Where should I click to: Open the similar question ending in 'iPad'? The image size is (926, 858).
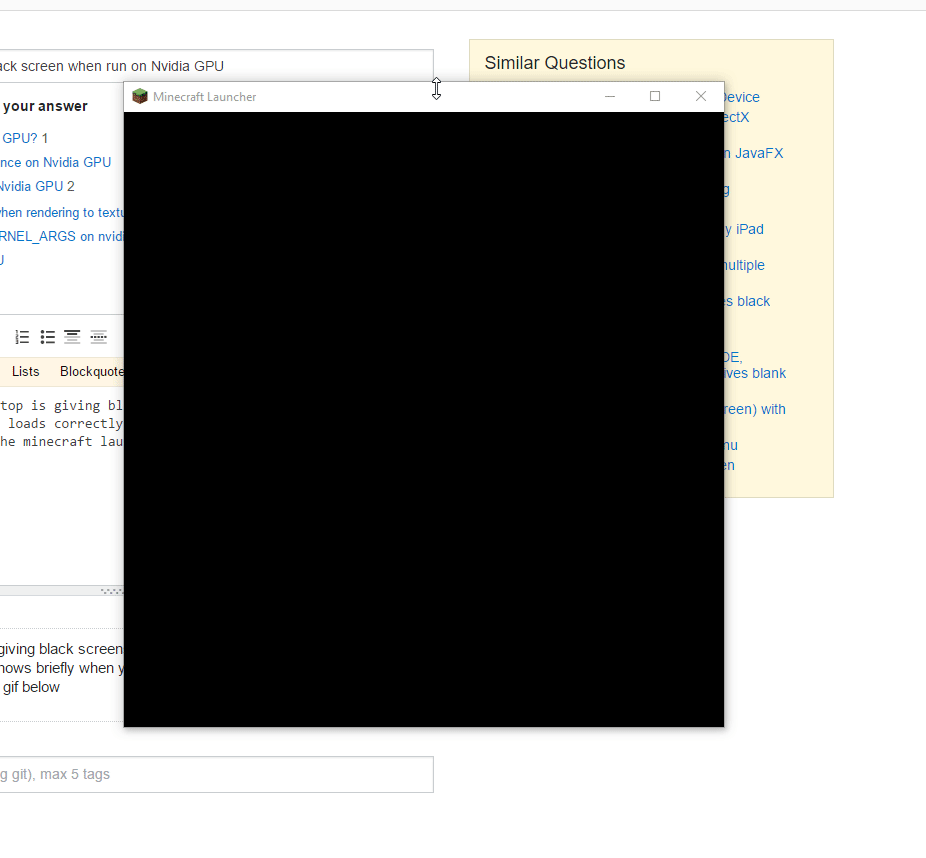point(744,229)
